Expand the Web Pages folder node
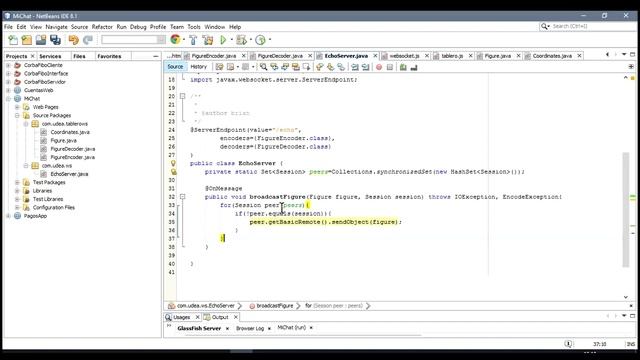Screen dimensions: 640x360 17,107
